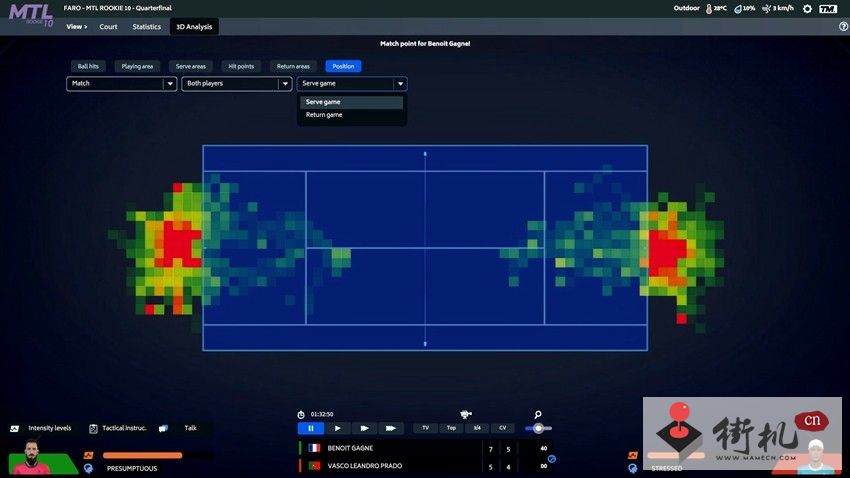Select the Return areas analysis filter
The height and width of the screenshot is (478, 850).
click(293, 66)
